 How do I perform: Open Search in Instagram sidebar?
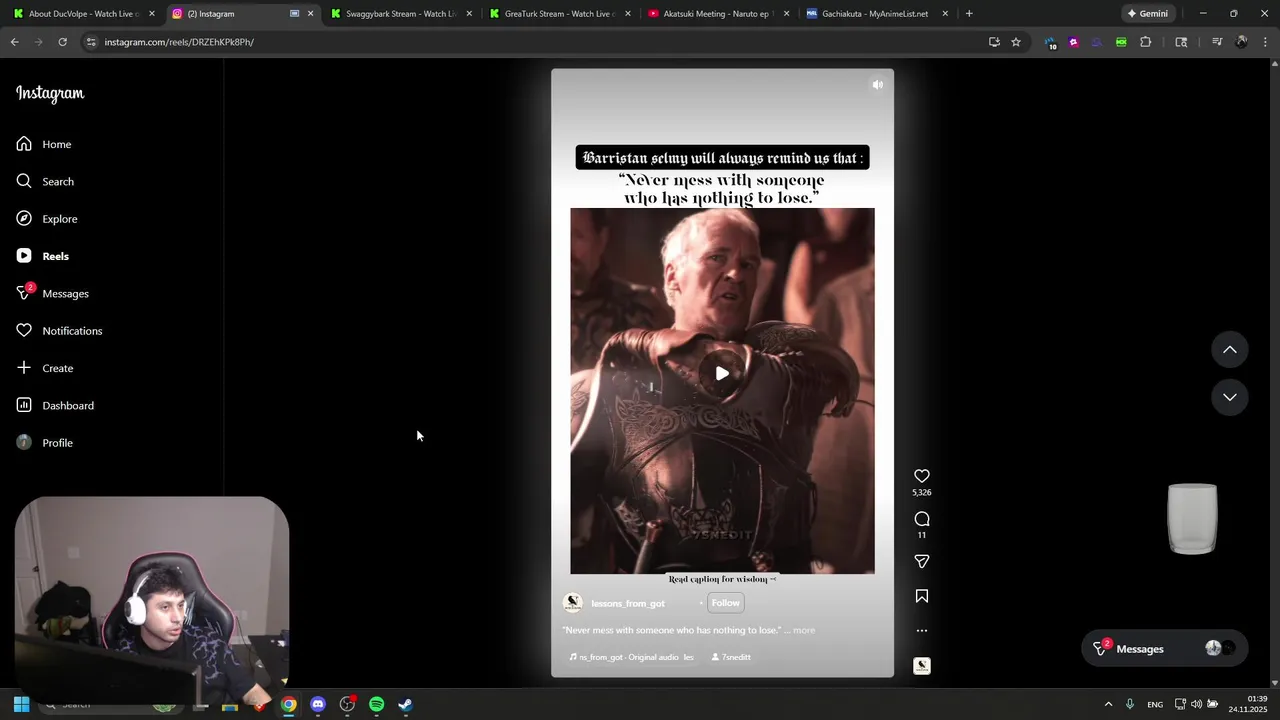45,181
